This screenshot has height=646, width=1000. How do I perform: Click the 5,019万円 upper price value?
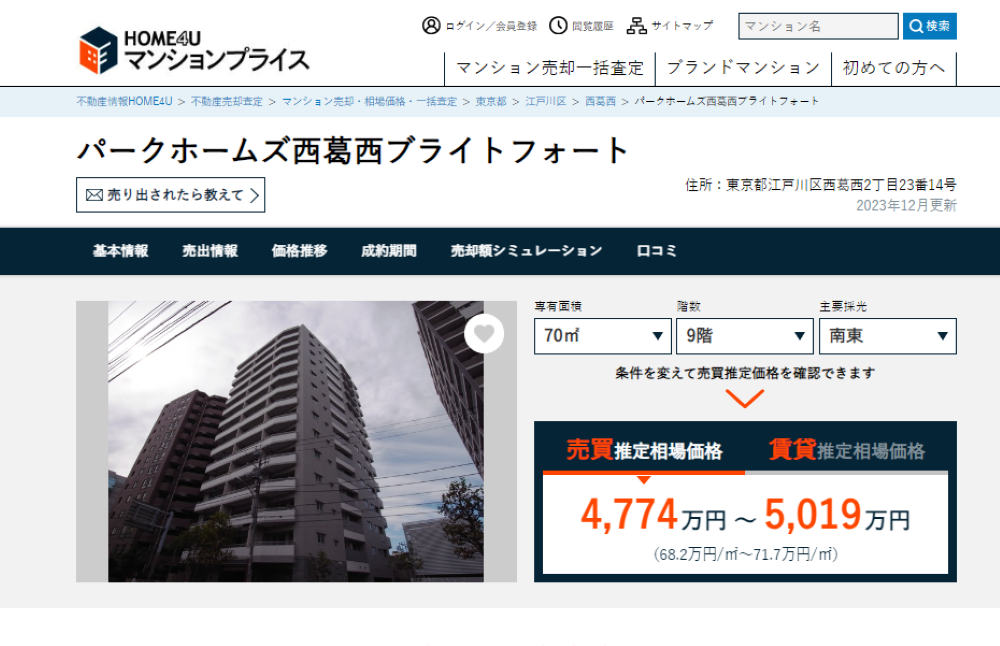(x=837, y=515)
